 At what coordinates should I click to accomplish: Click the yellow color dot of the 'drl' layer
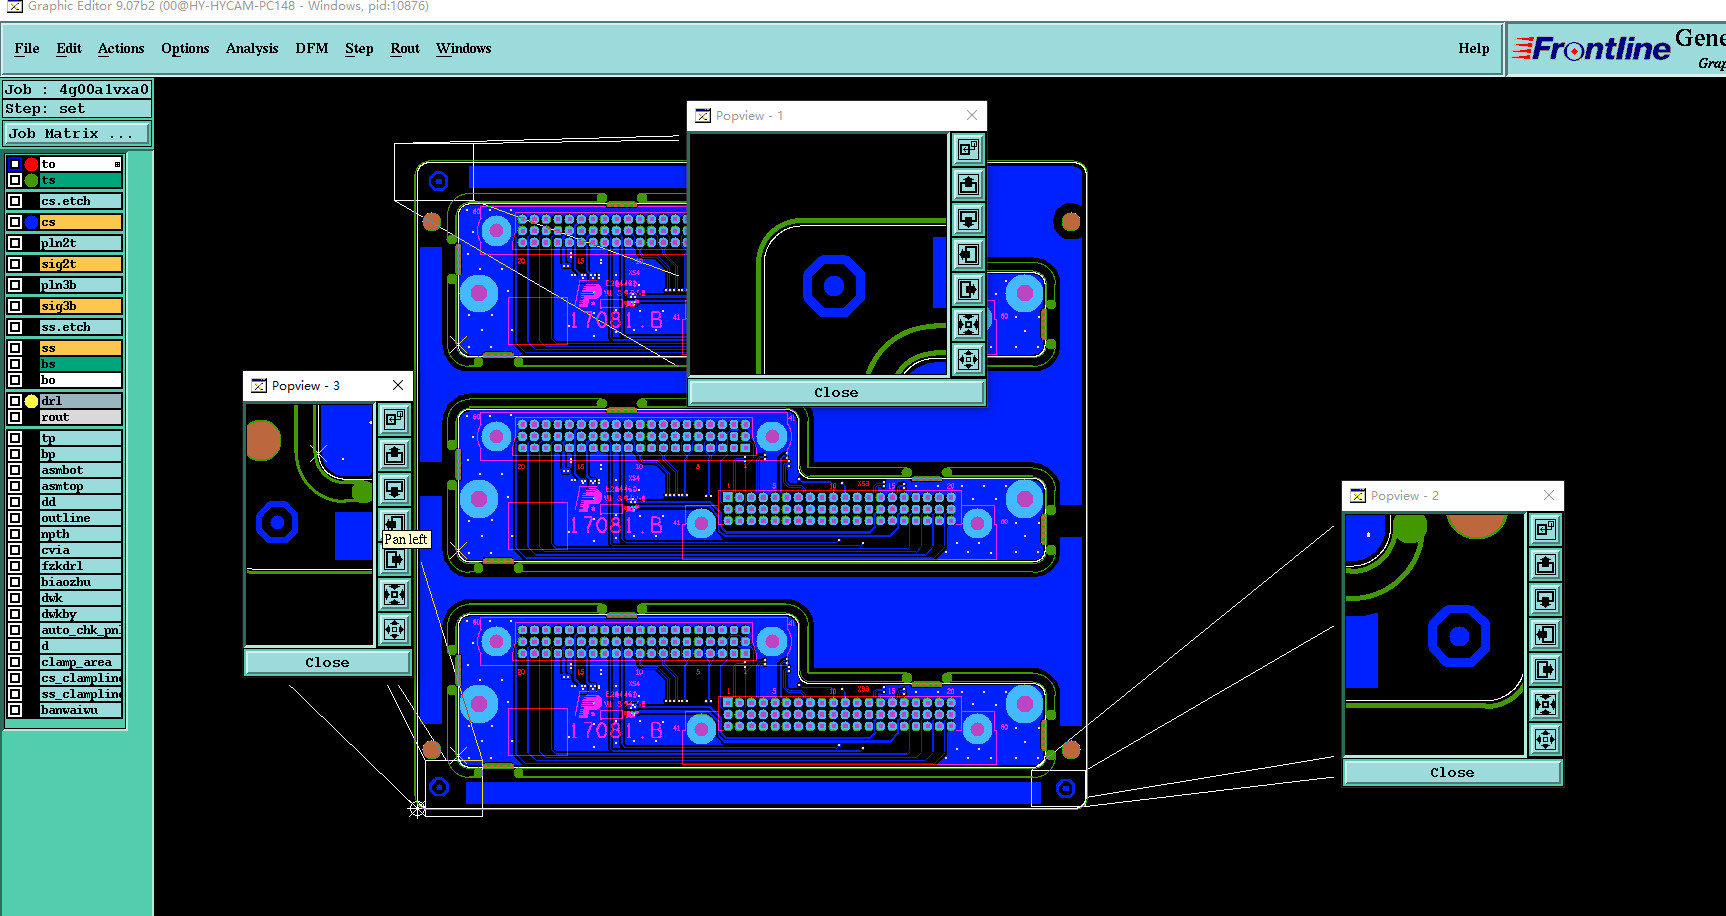31,401
